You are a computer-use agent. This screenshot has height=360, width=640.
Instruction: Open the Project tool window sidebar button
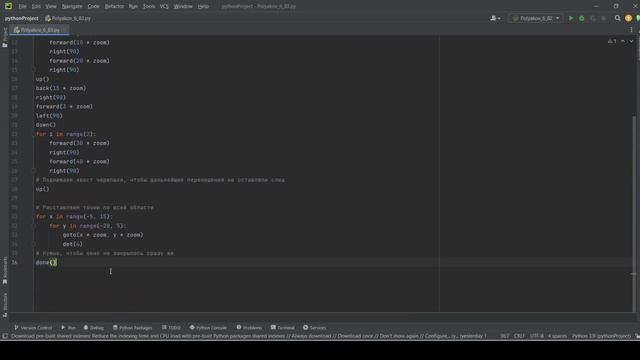click(x=5, y=37)
